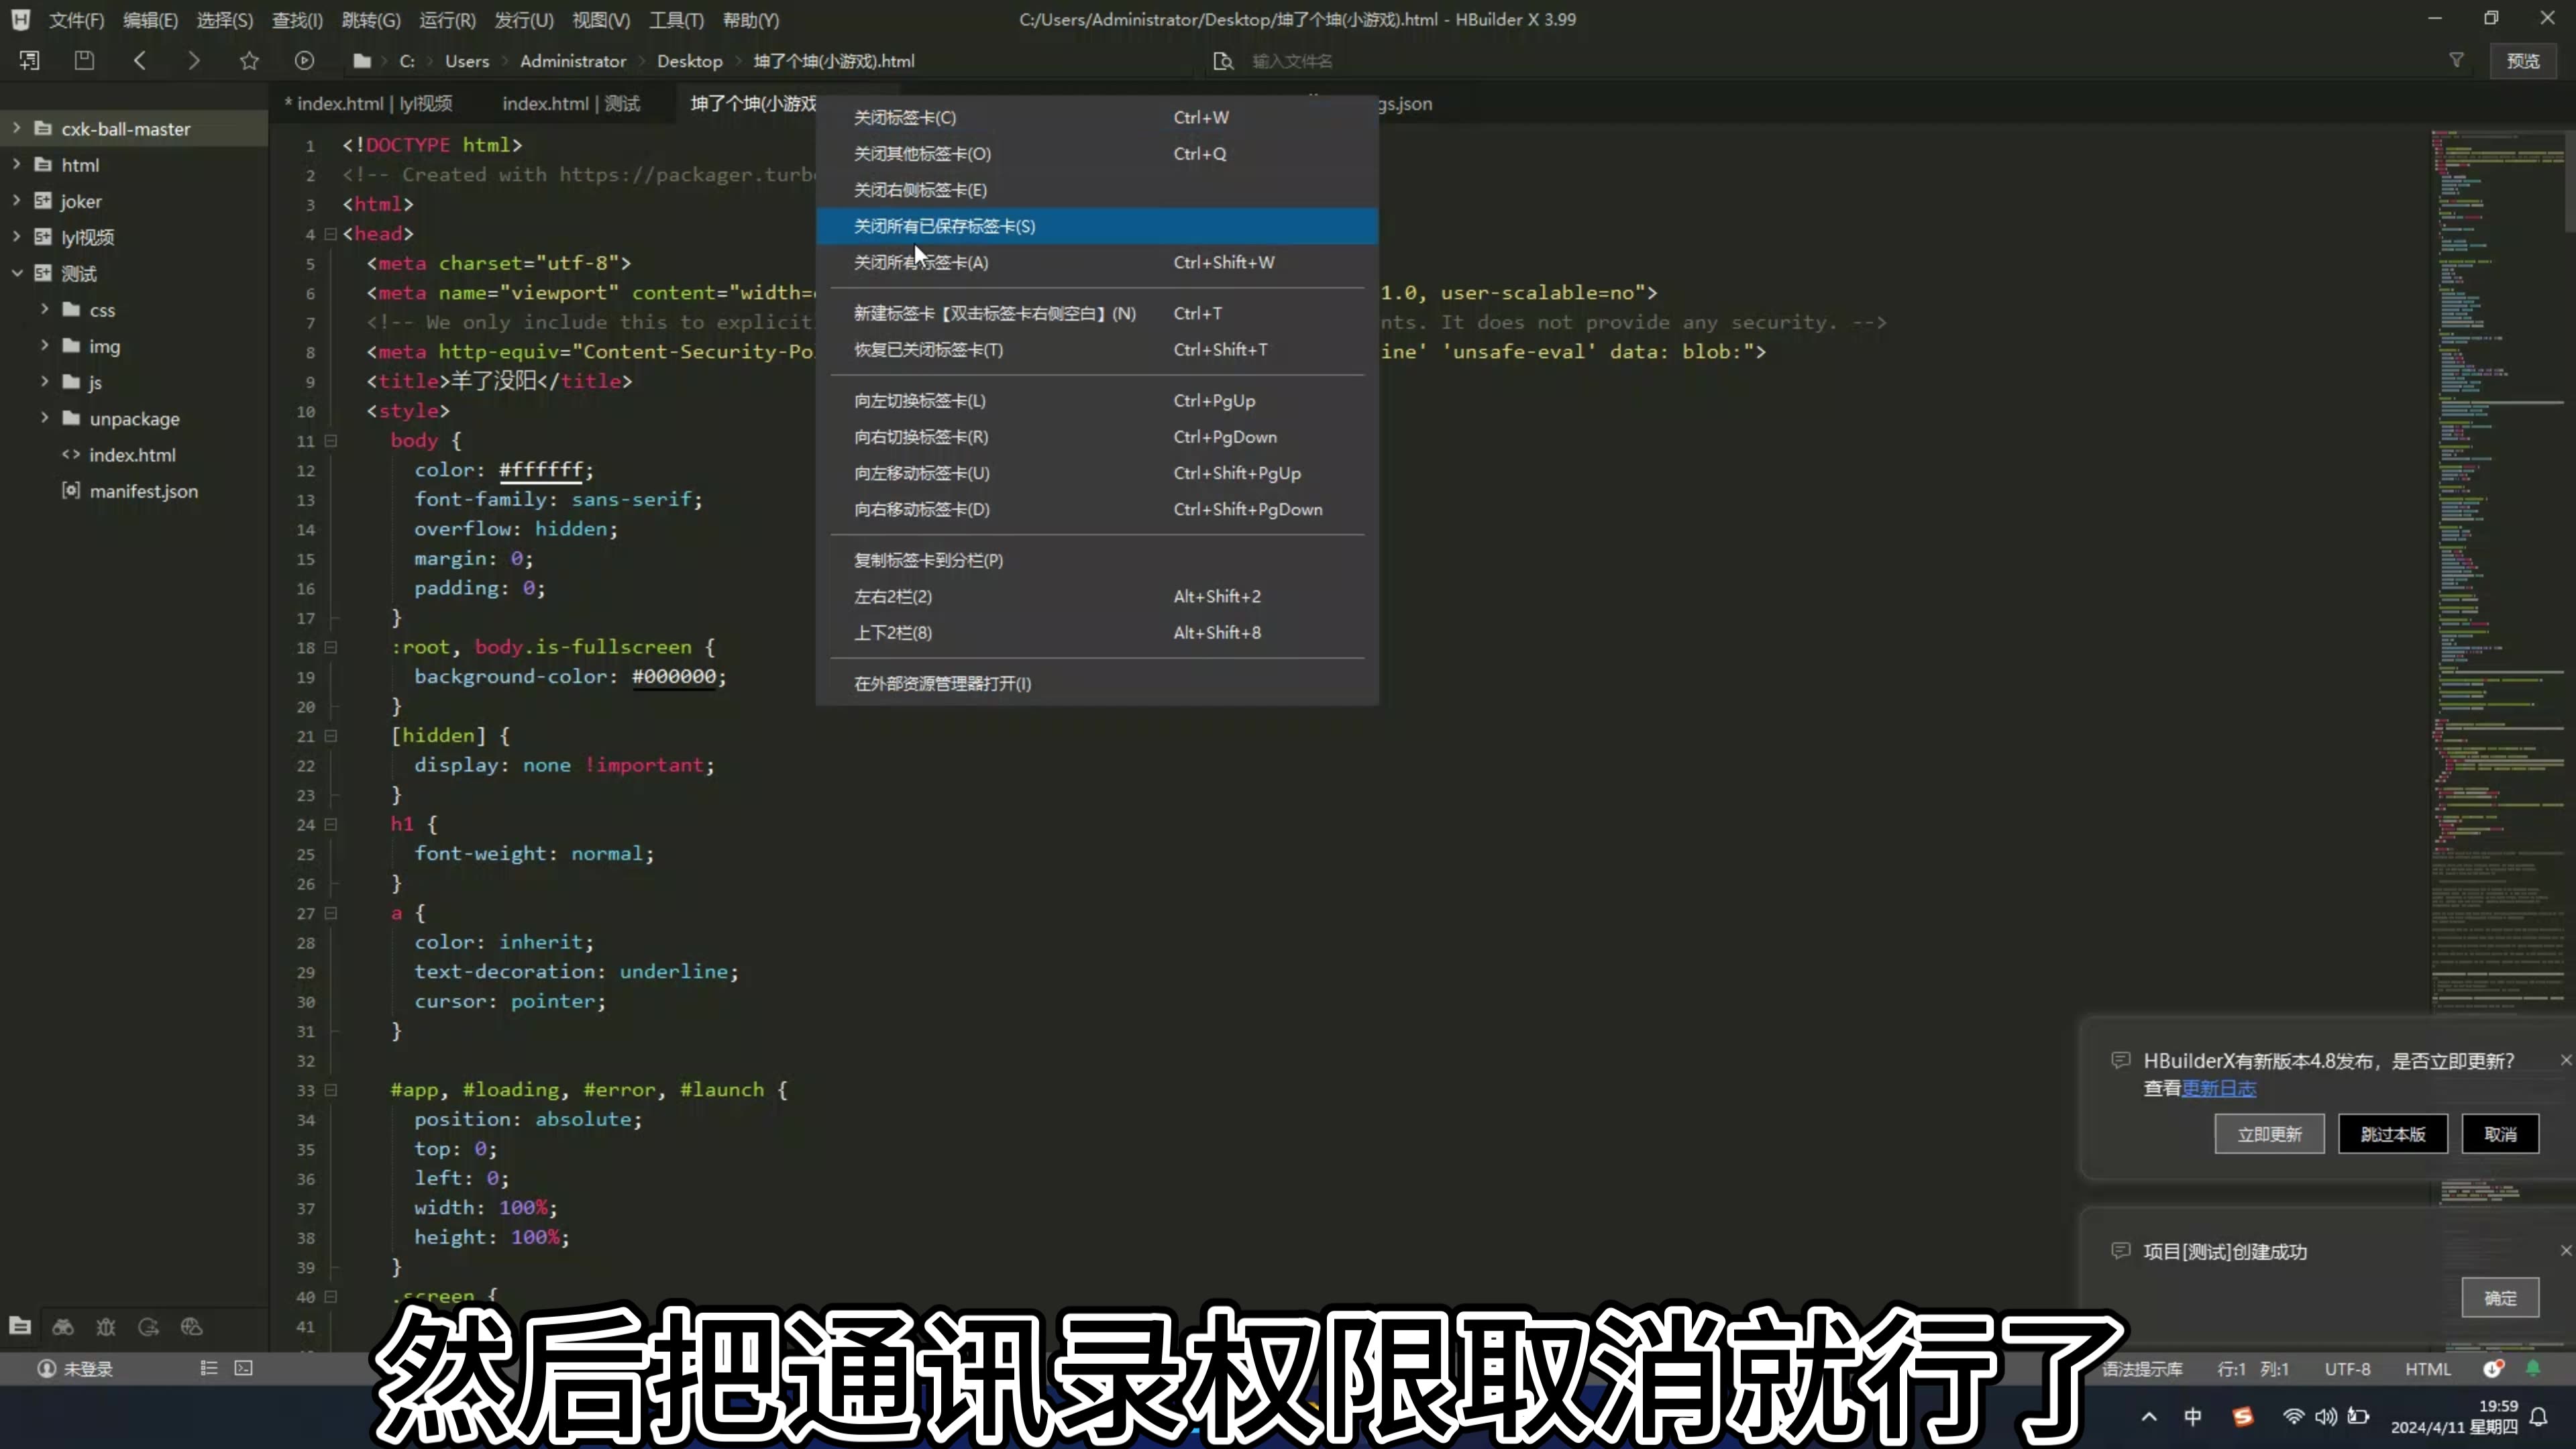Click the download update icon in status bar
The height and width of the screenshot is (1449, 2576).
(2493, 1368)
